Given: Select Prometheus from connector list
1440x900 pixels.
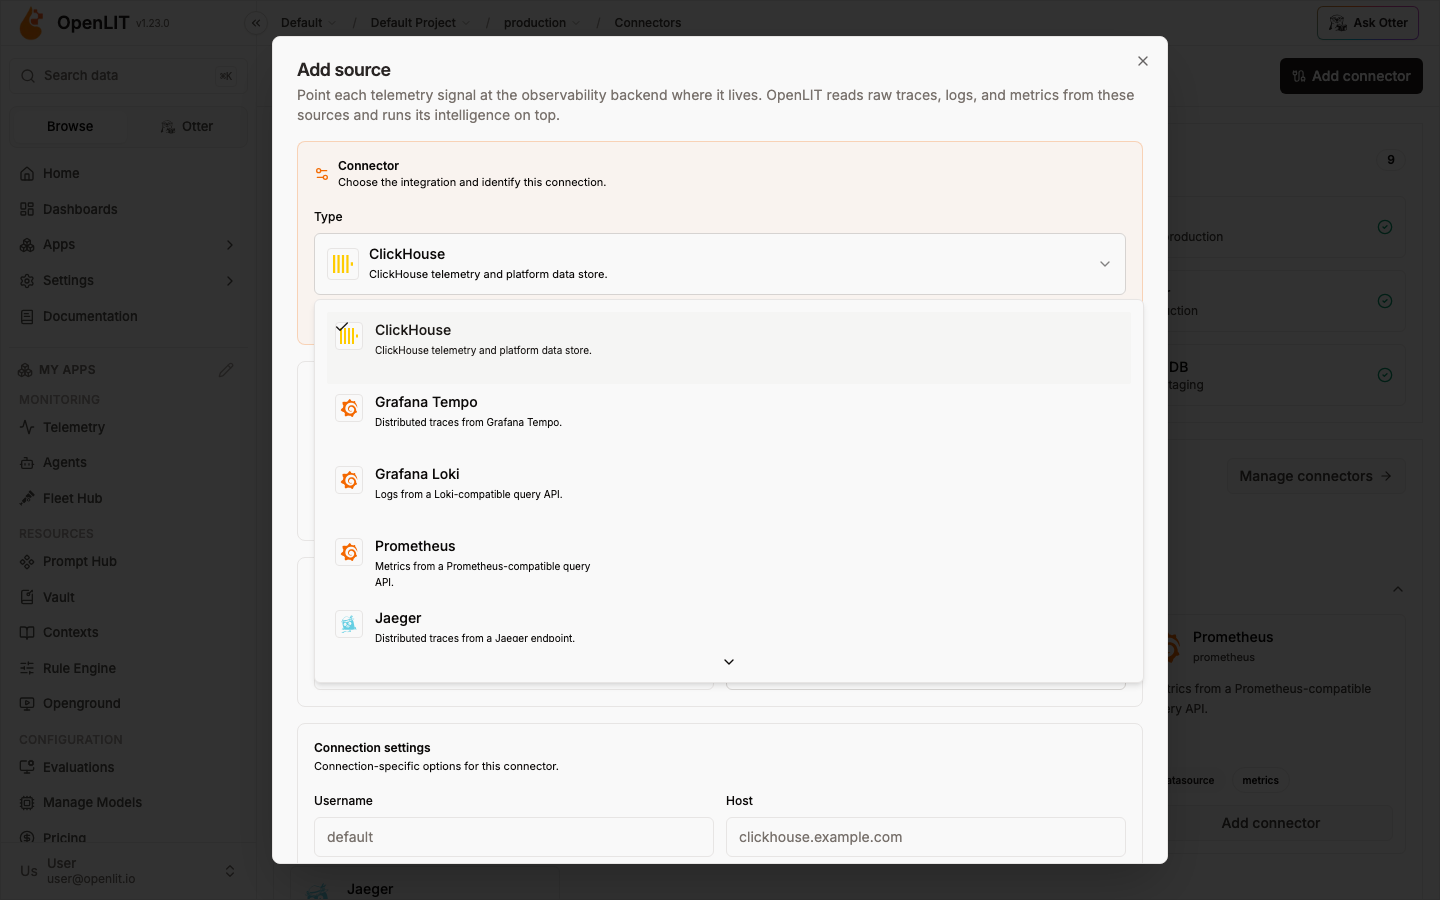Looking at the screenshot, I should (x=728, y=564).
